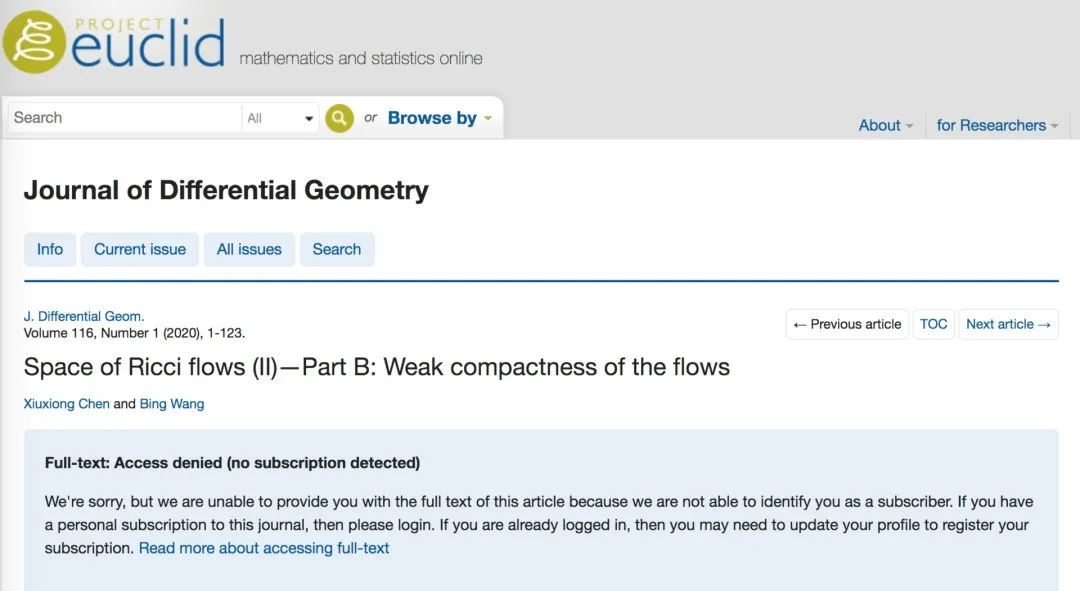Click the Project Euclid spiral logo
The width and height of the screenshot is (1080, 591).
(34, 41)
